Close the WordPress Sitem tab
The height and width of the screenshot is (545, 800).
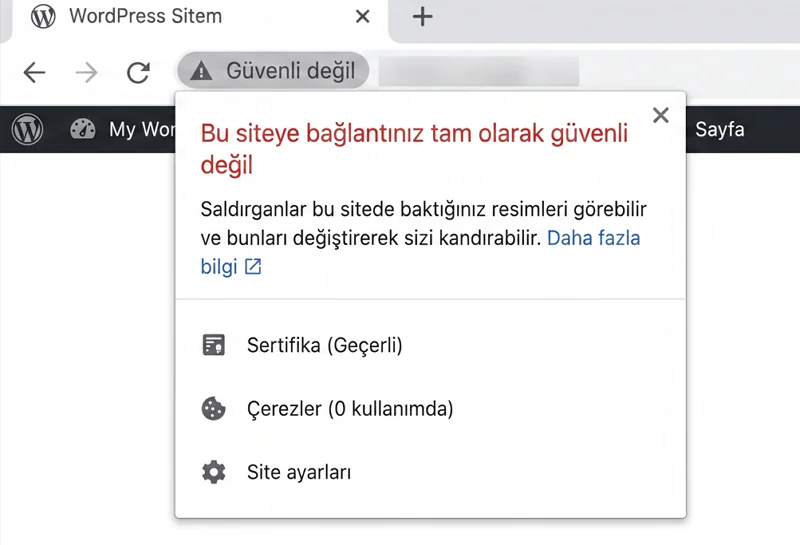363,17
